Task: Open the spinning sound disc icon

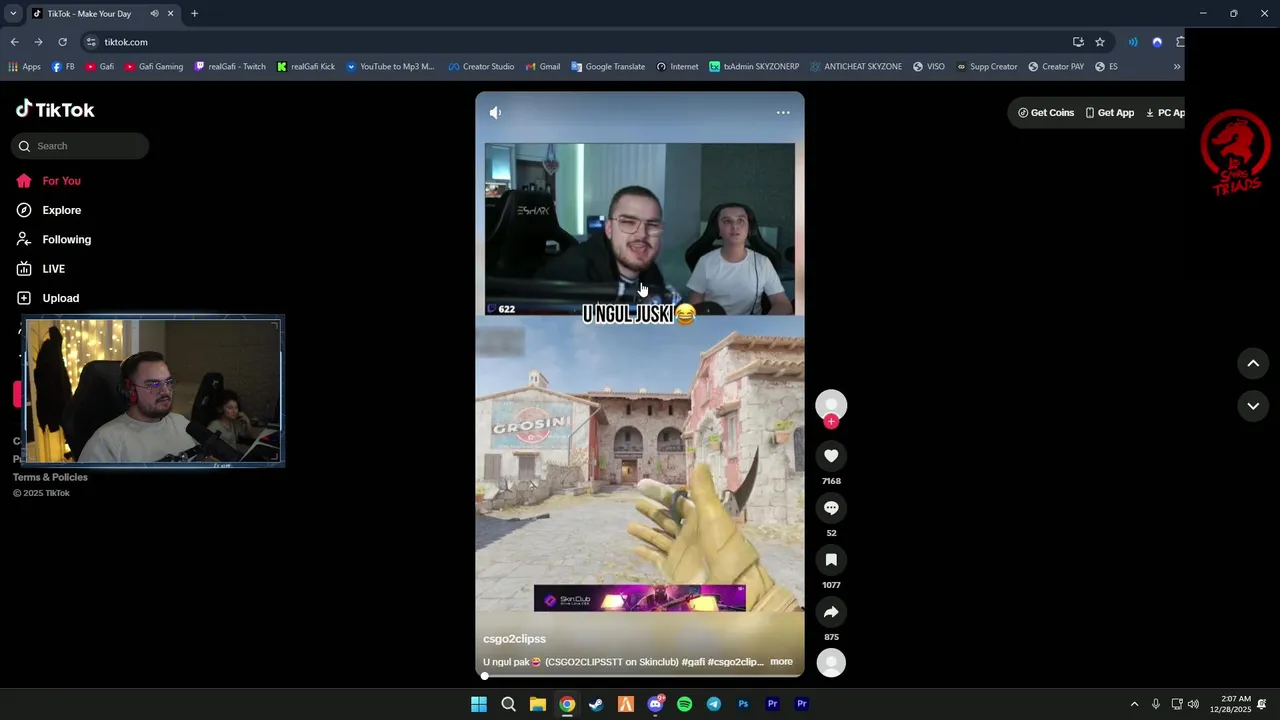Action: 831,663
